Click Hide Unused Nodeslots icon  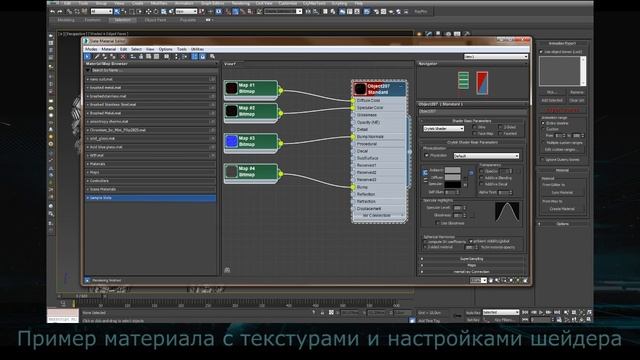pos(141,56)
